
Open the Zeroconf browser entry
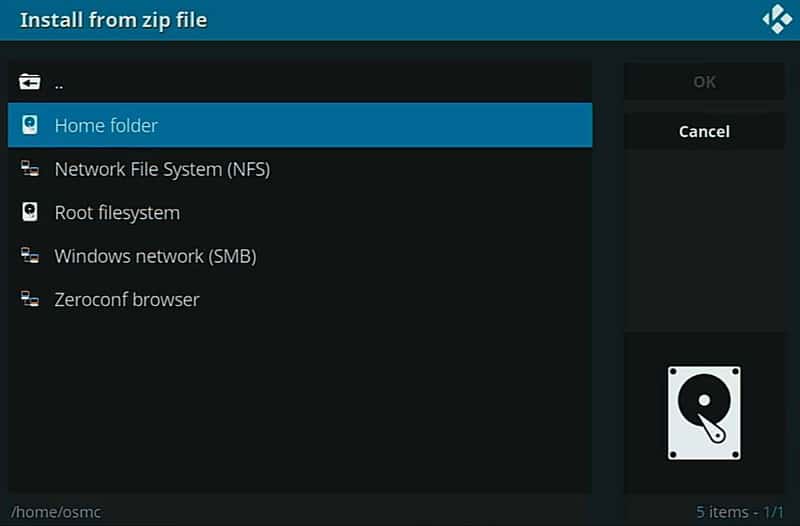[x=300, y=299]
